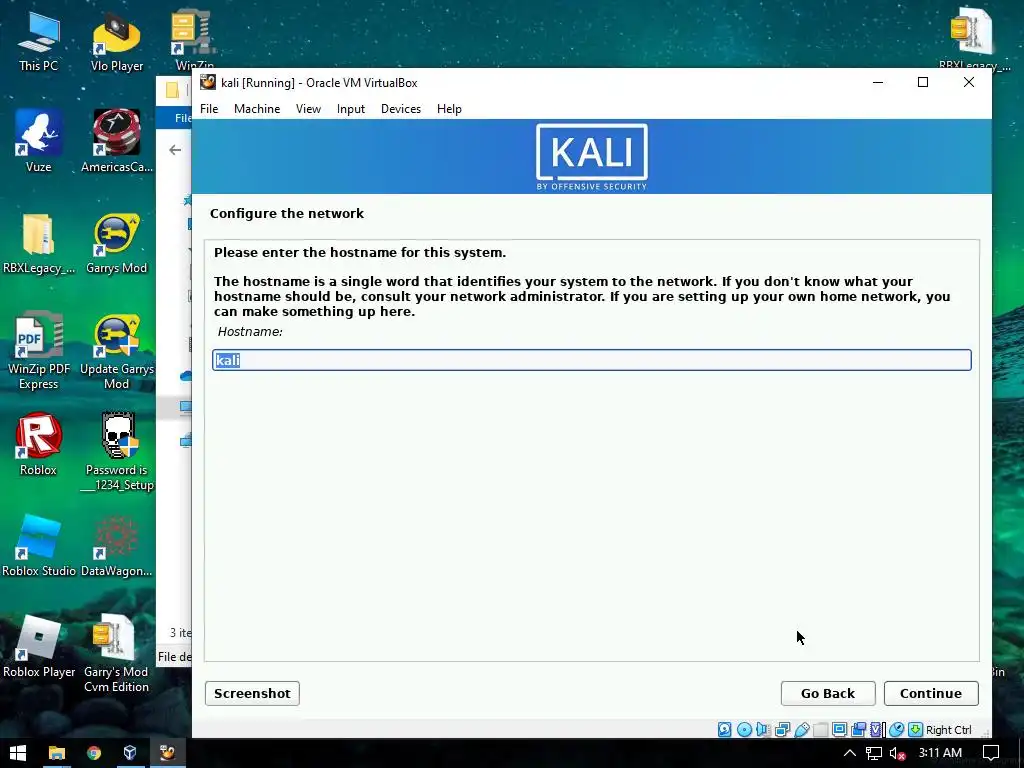Viewport: 1024px width, 768px height.
Task: Click the muted volume tray icon
Action: (897, 753)
